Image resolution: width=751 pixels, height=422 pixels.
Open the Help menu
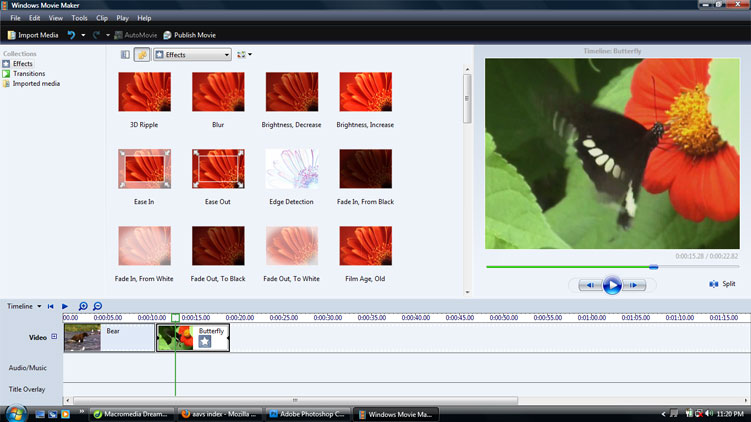point(144,18)
